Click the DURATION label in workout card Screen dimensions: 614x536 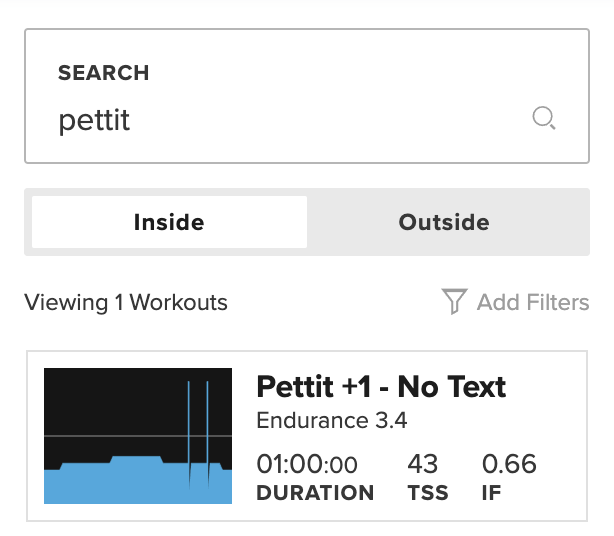[x=315, y=493]
